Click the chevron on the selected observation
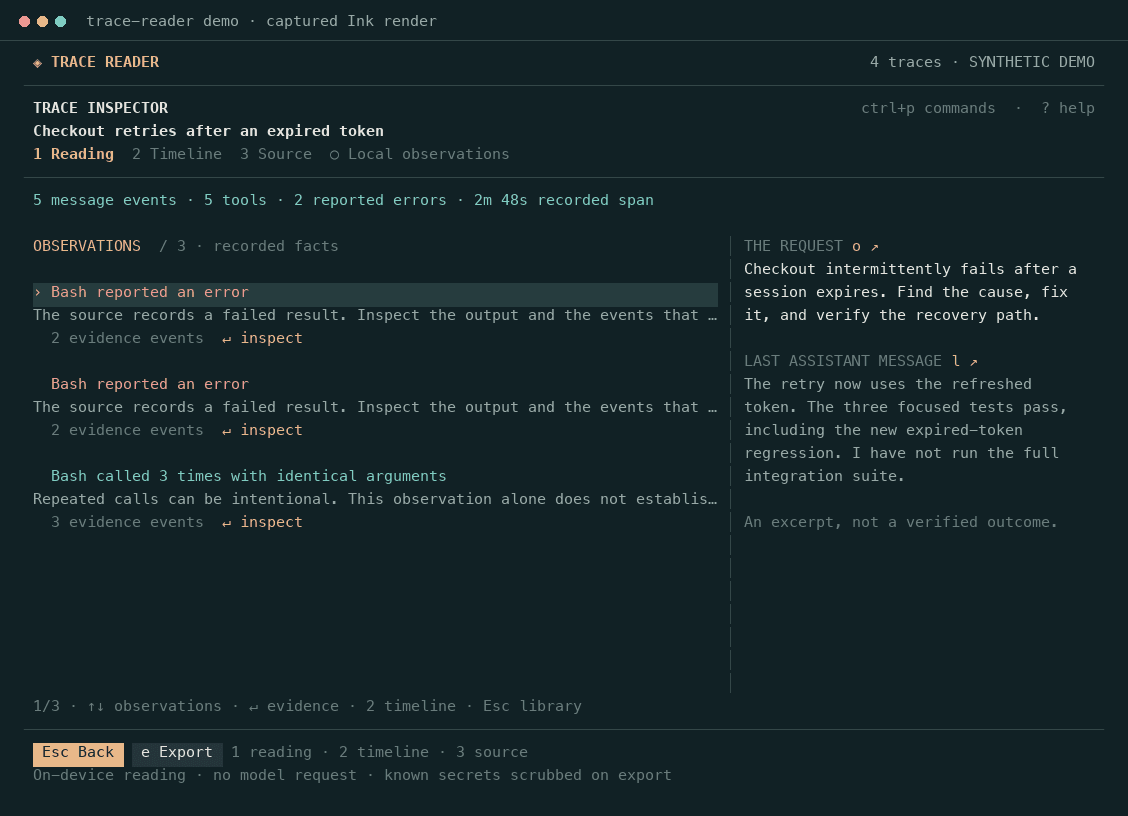 coord(37,292)
